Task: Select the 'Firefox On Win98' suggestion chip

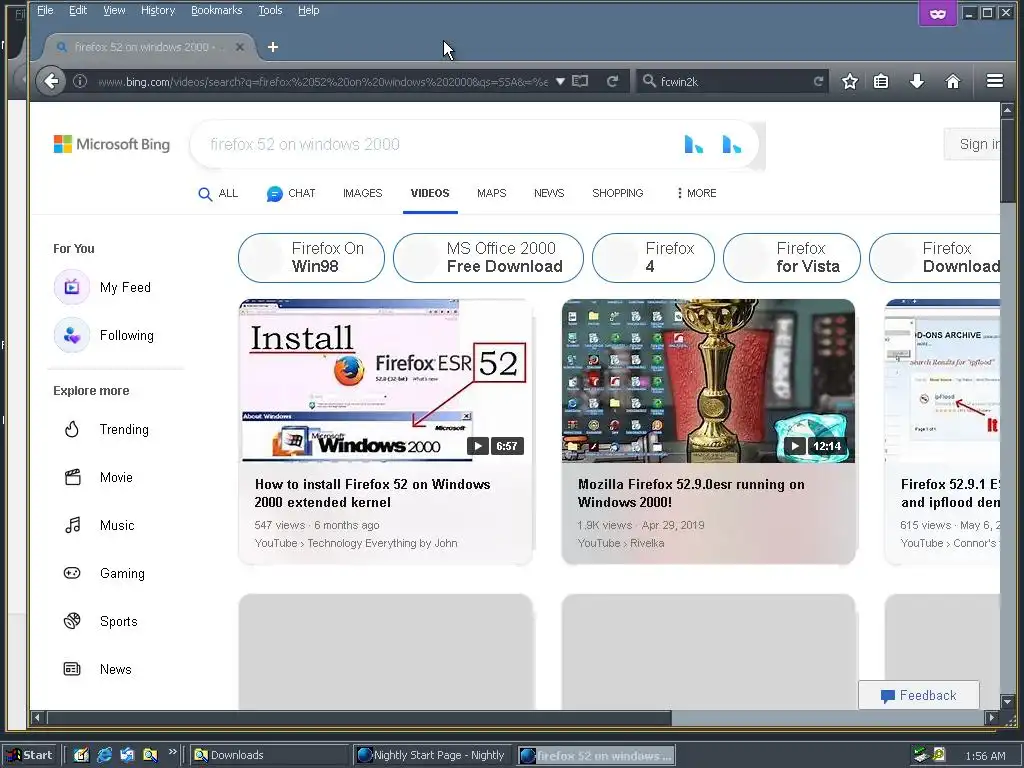Action: point(312,258)
